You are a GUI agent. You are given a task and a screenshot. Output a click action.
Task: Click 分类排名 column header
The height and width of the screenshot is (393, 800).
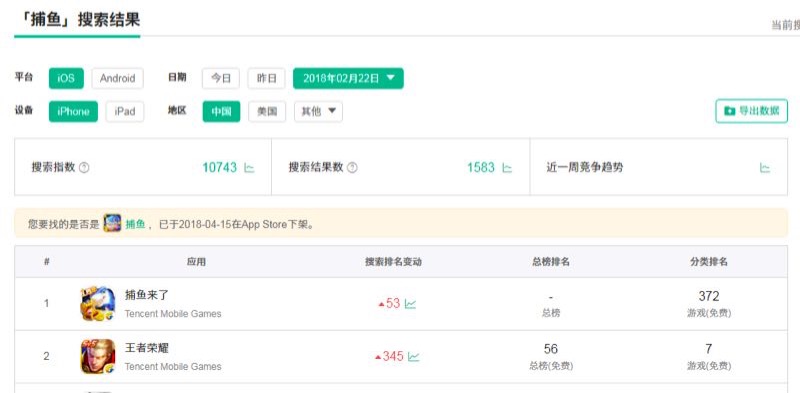point(709,262)
